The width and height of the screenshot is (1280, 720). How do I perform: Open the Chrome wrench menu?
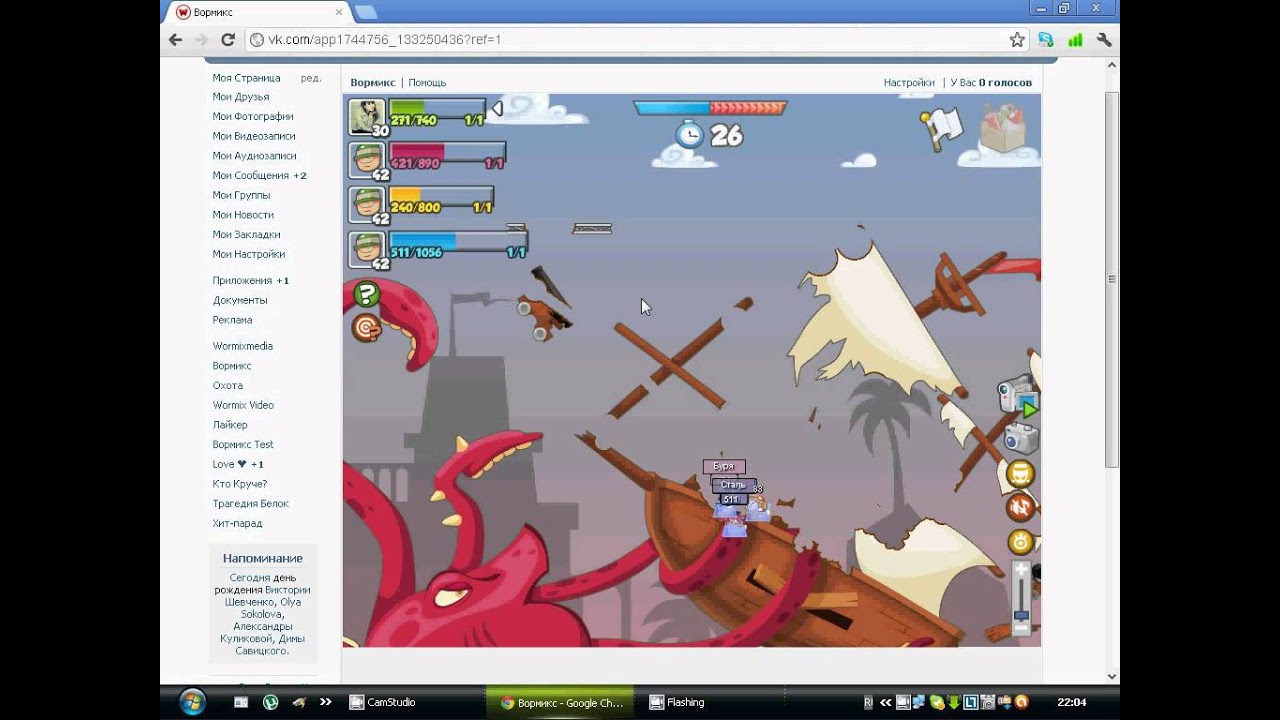tap(1104, 40)
